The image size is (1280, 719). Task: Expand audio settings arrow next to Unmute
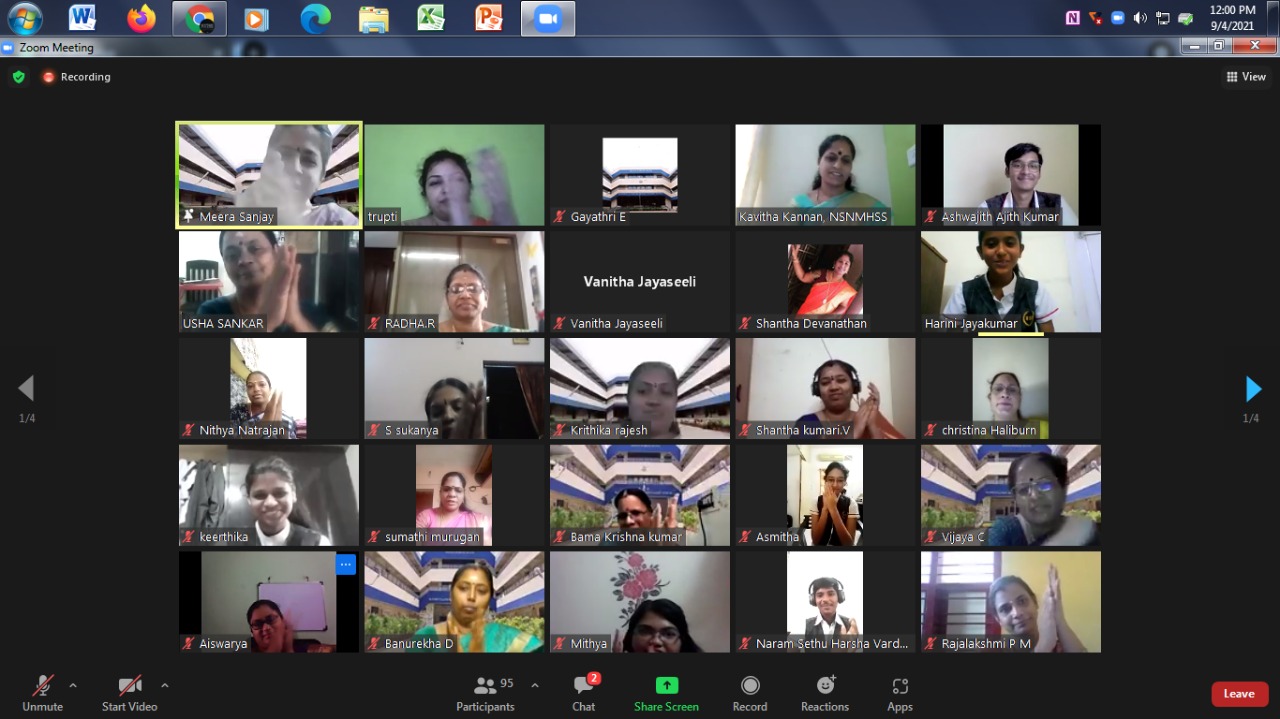click(73, 686)
